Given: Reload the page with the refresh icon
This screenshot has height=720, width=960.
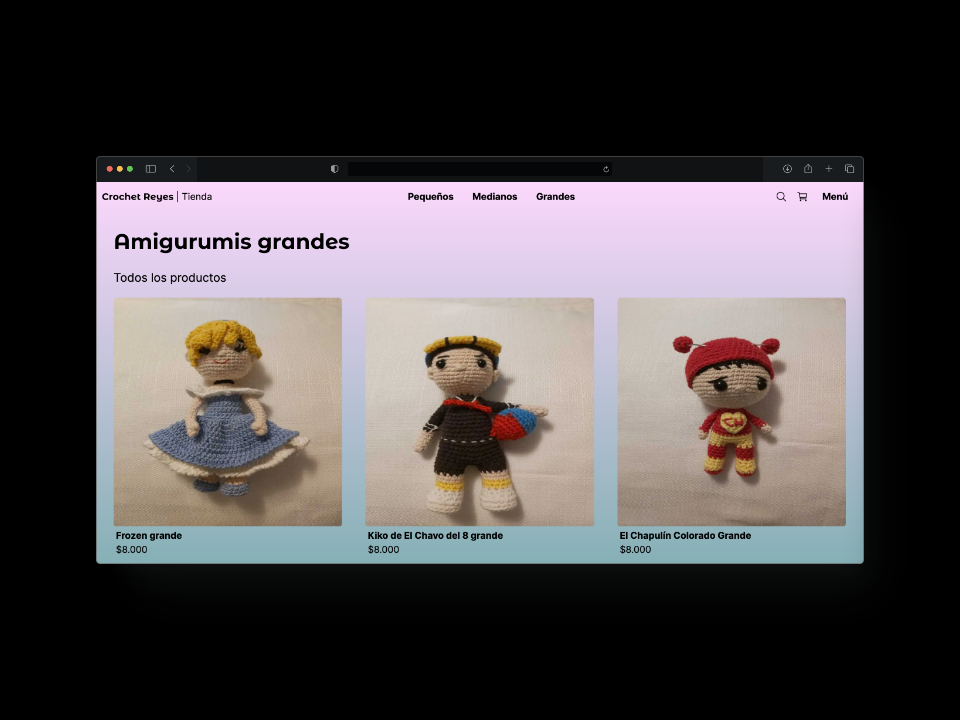Looking at the screenshot, I should 606,169.
